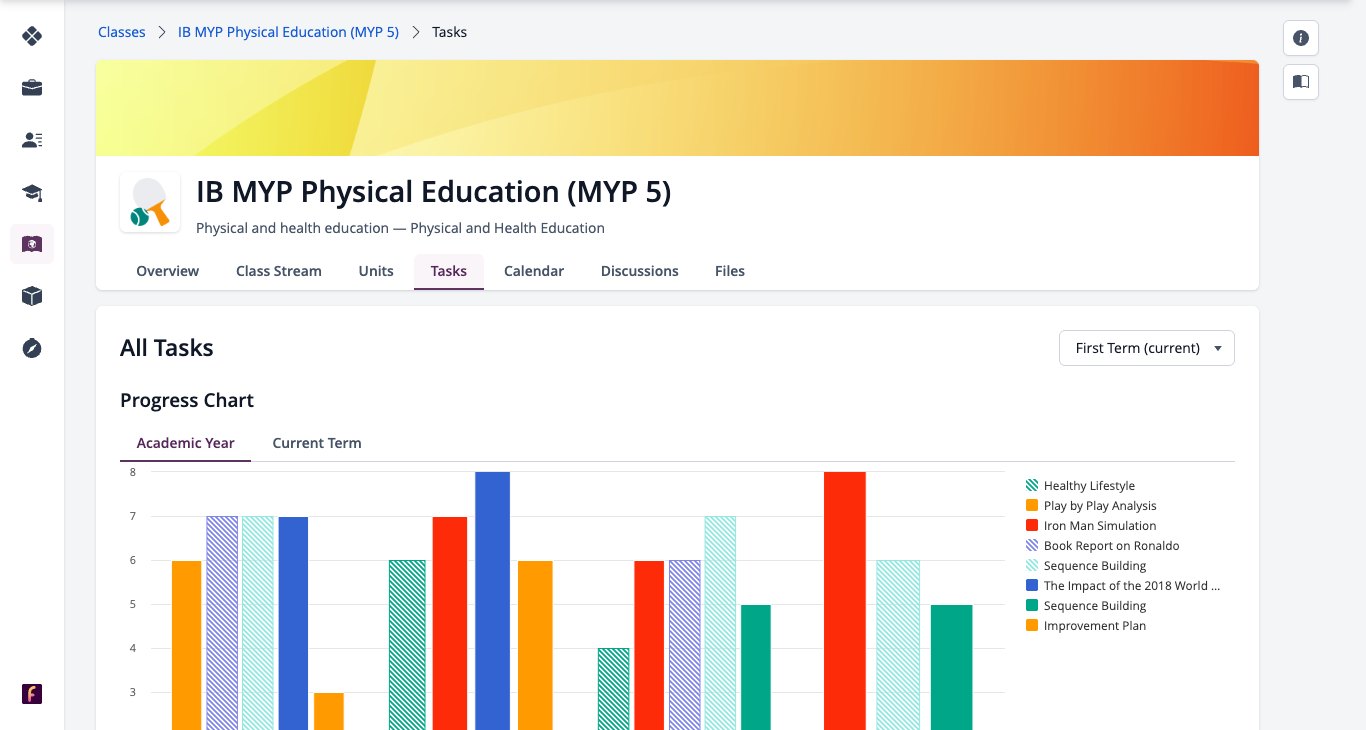Click the Faria logo icon at sidebar bottom
This screenshot has width=1366, height=730.
pos(32,694)
